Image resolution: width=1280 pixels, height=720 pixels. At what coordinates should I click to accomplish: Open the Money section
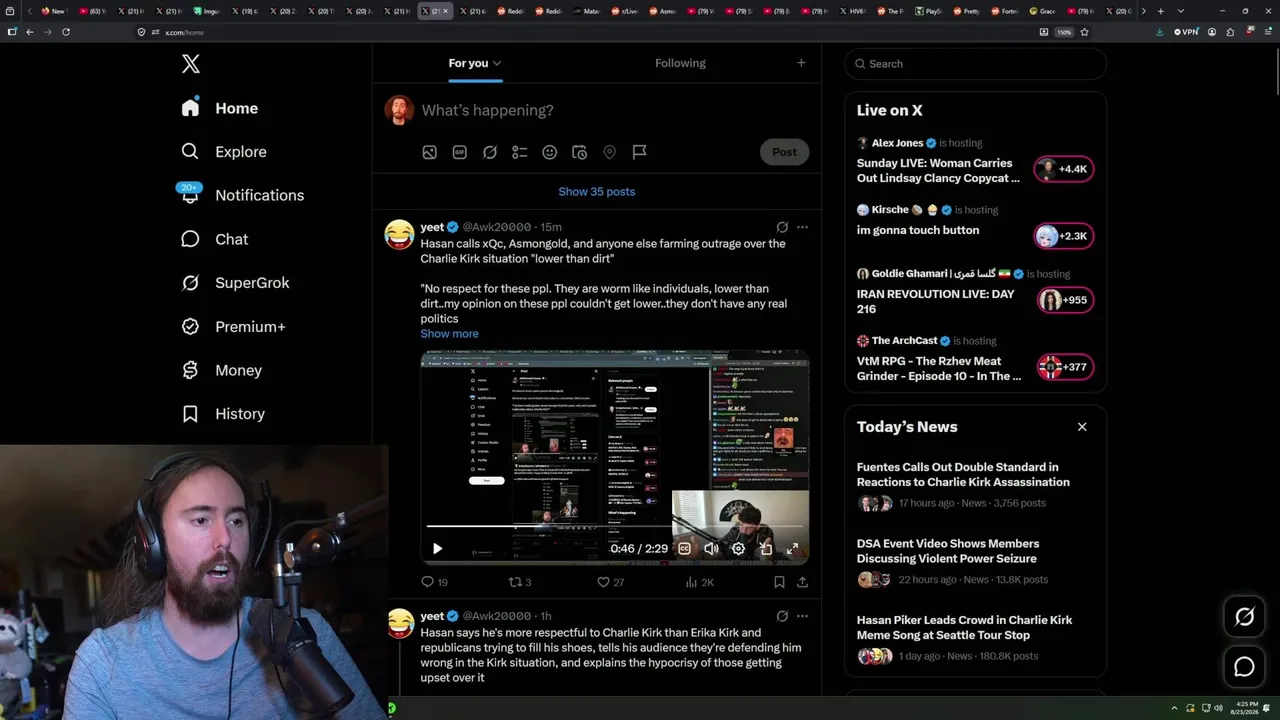click(221, 370)
